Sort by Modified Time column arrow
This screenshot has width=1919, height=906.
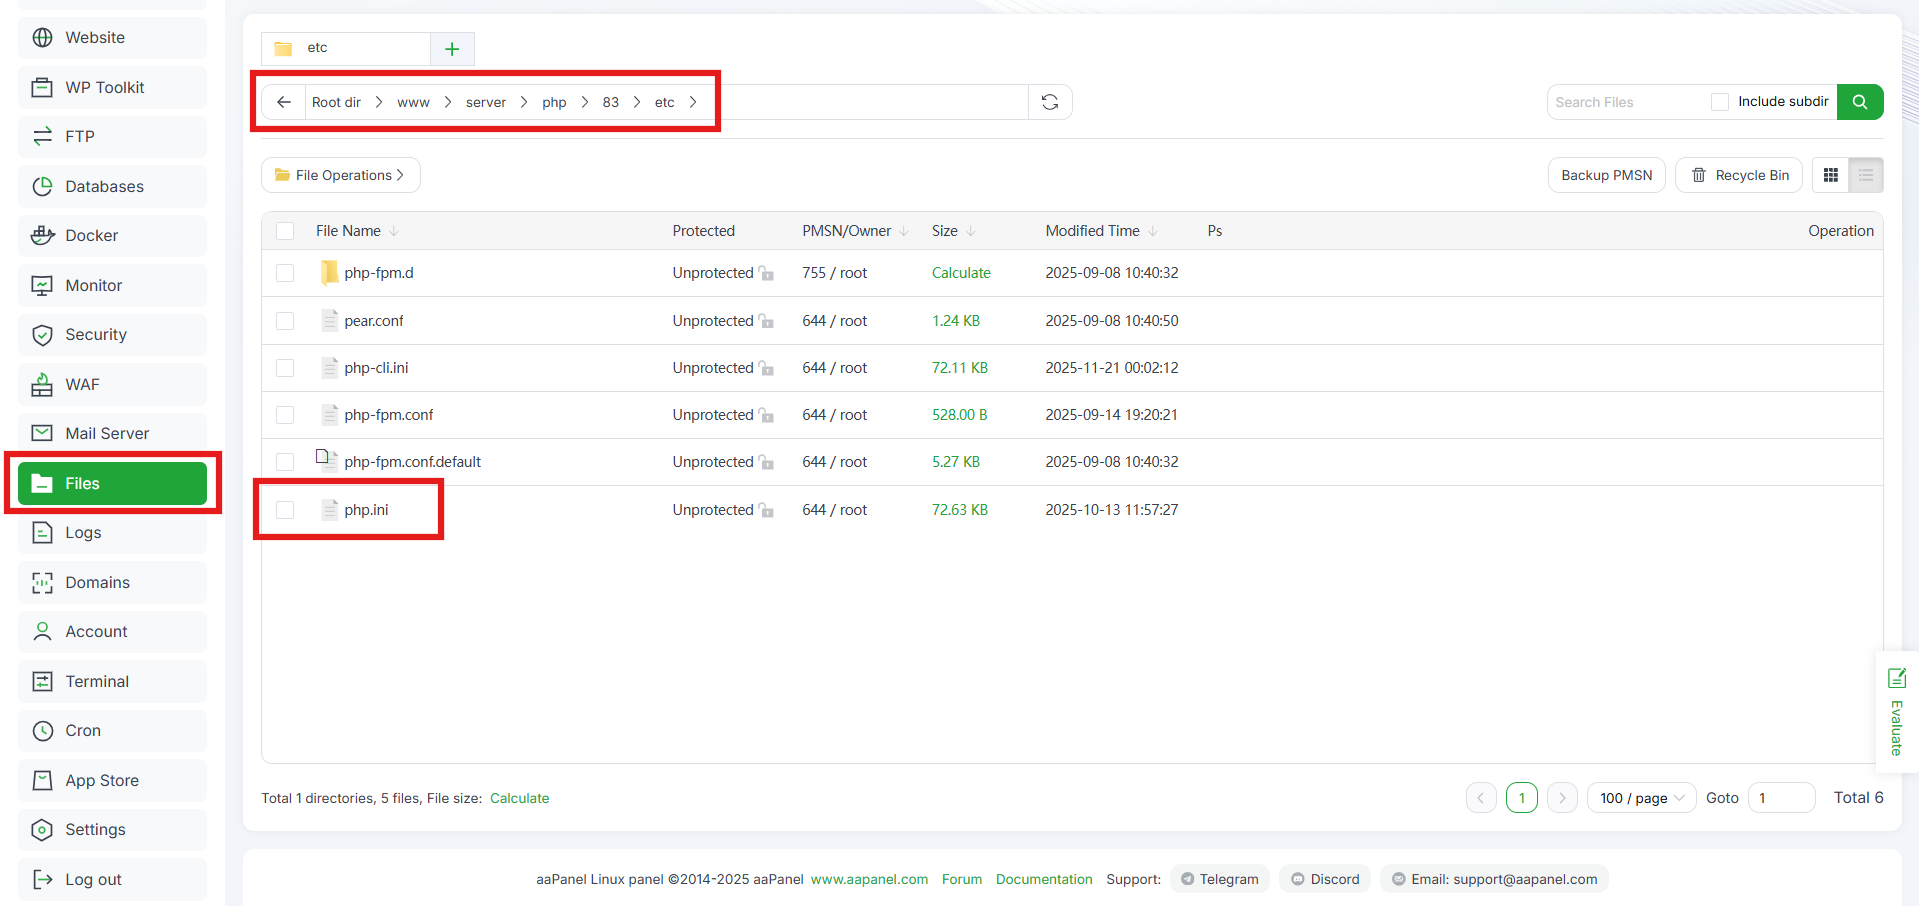[1153, 231]
